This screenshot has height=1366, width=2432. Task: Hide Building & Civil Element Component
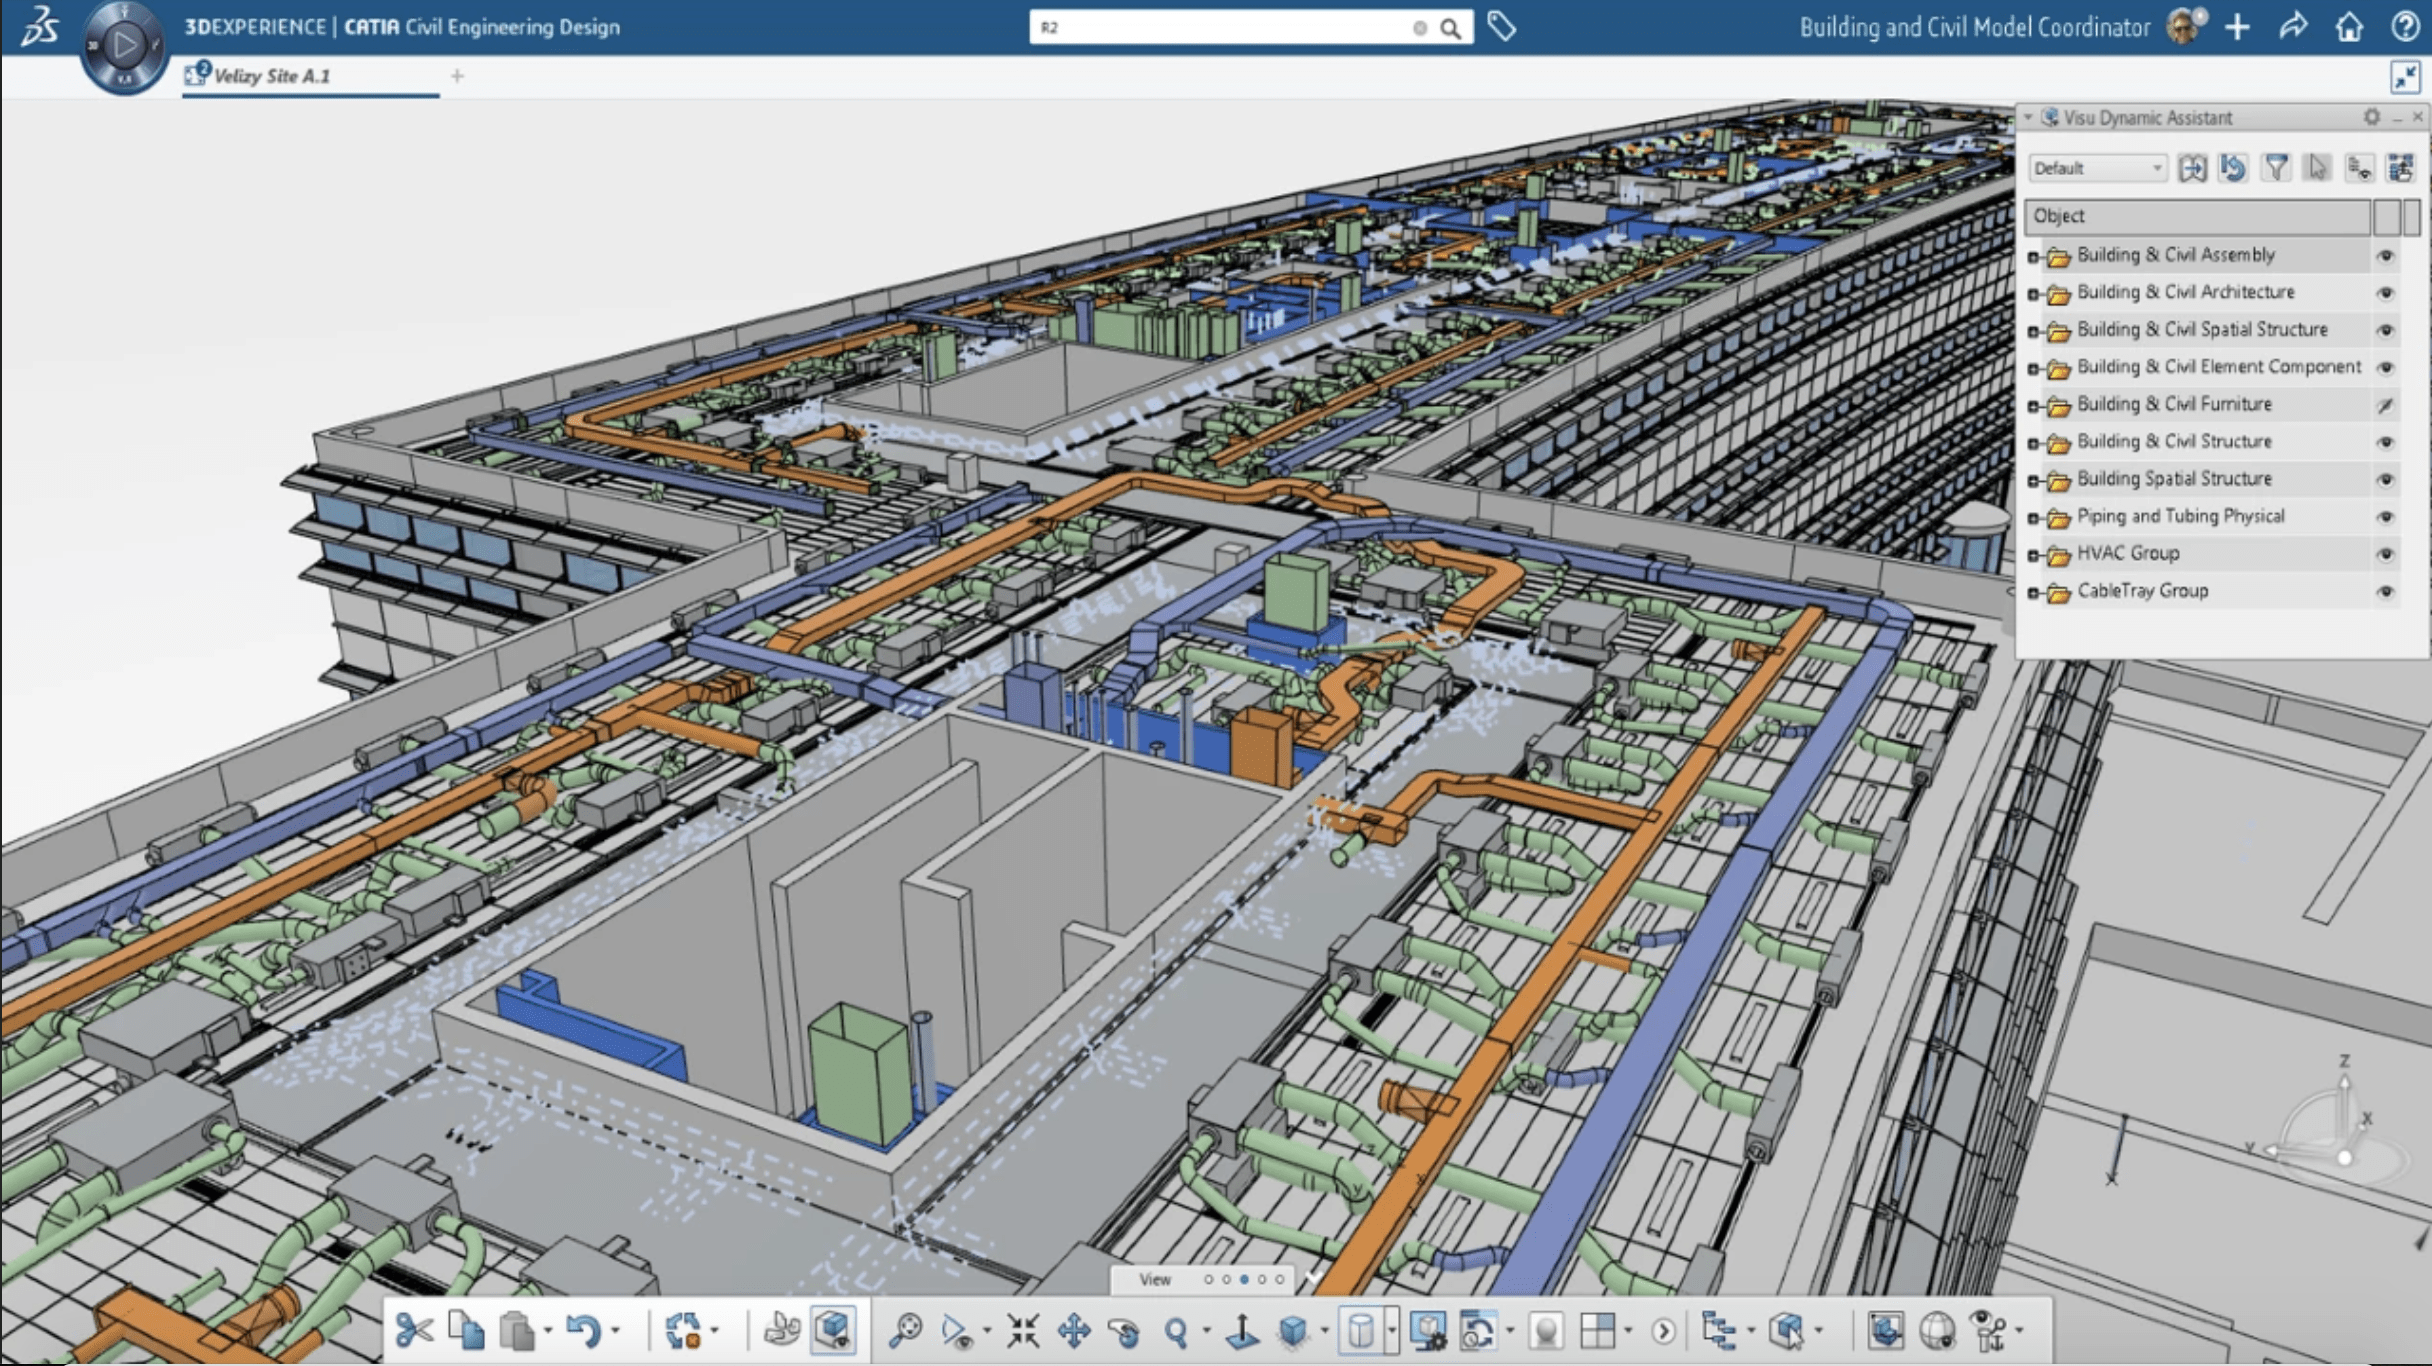pyautogui.click(x=2385, y=368)
